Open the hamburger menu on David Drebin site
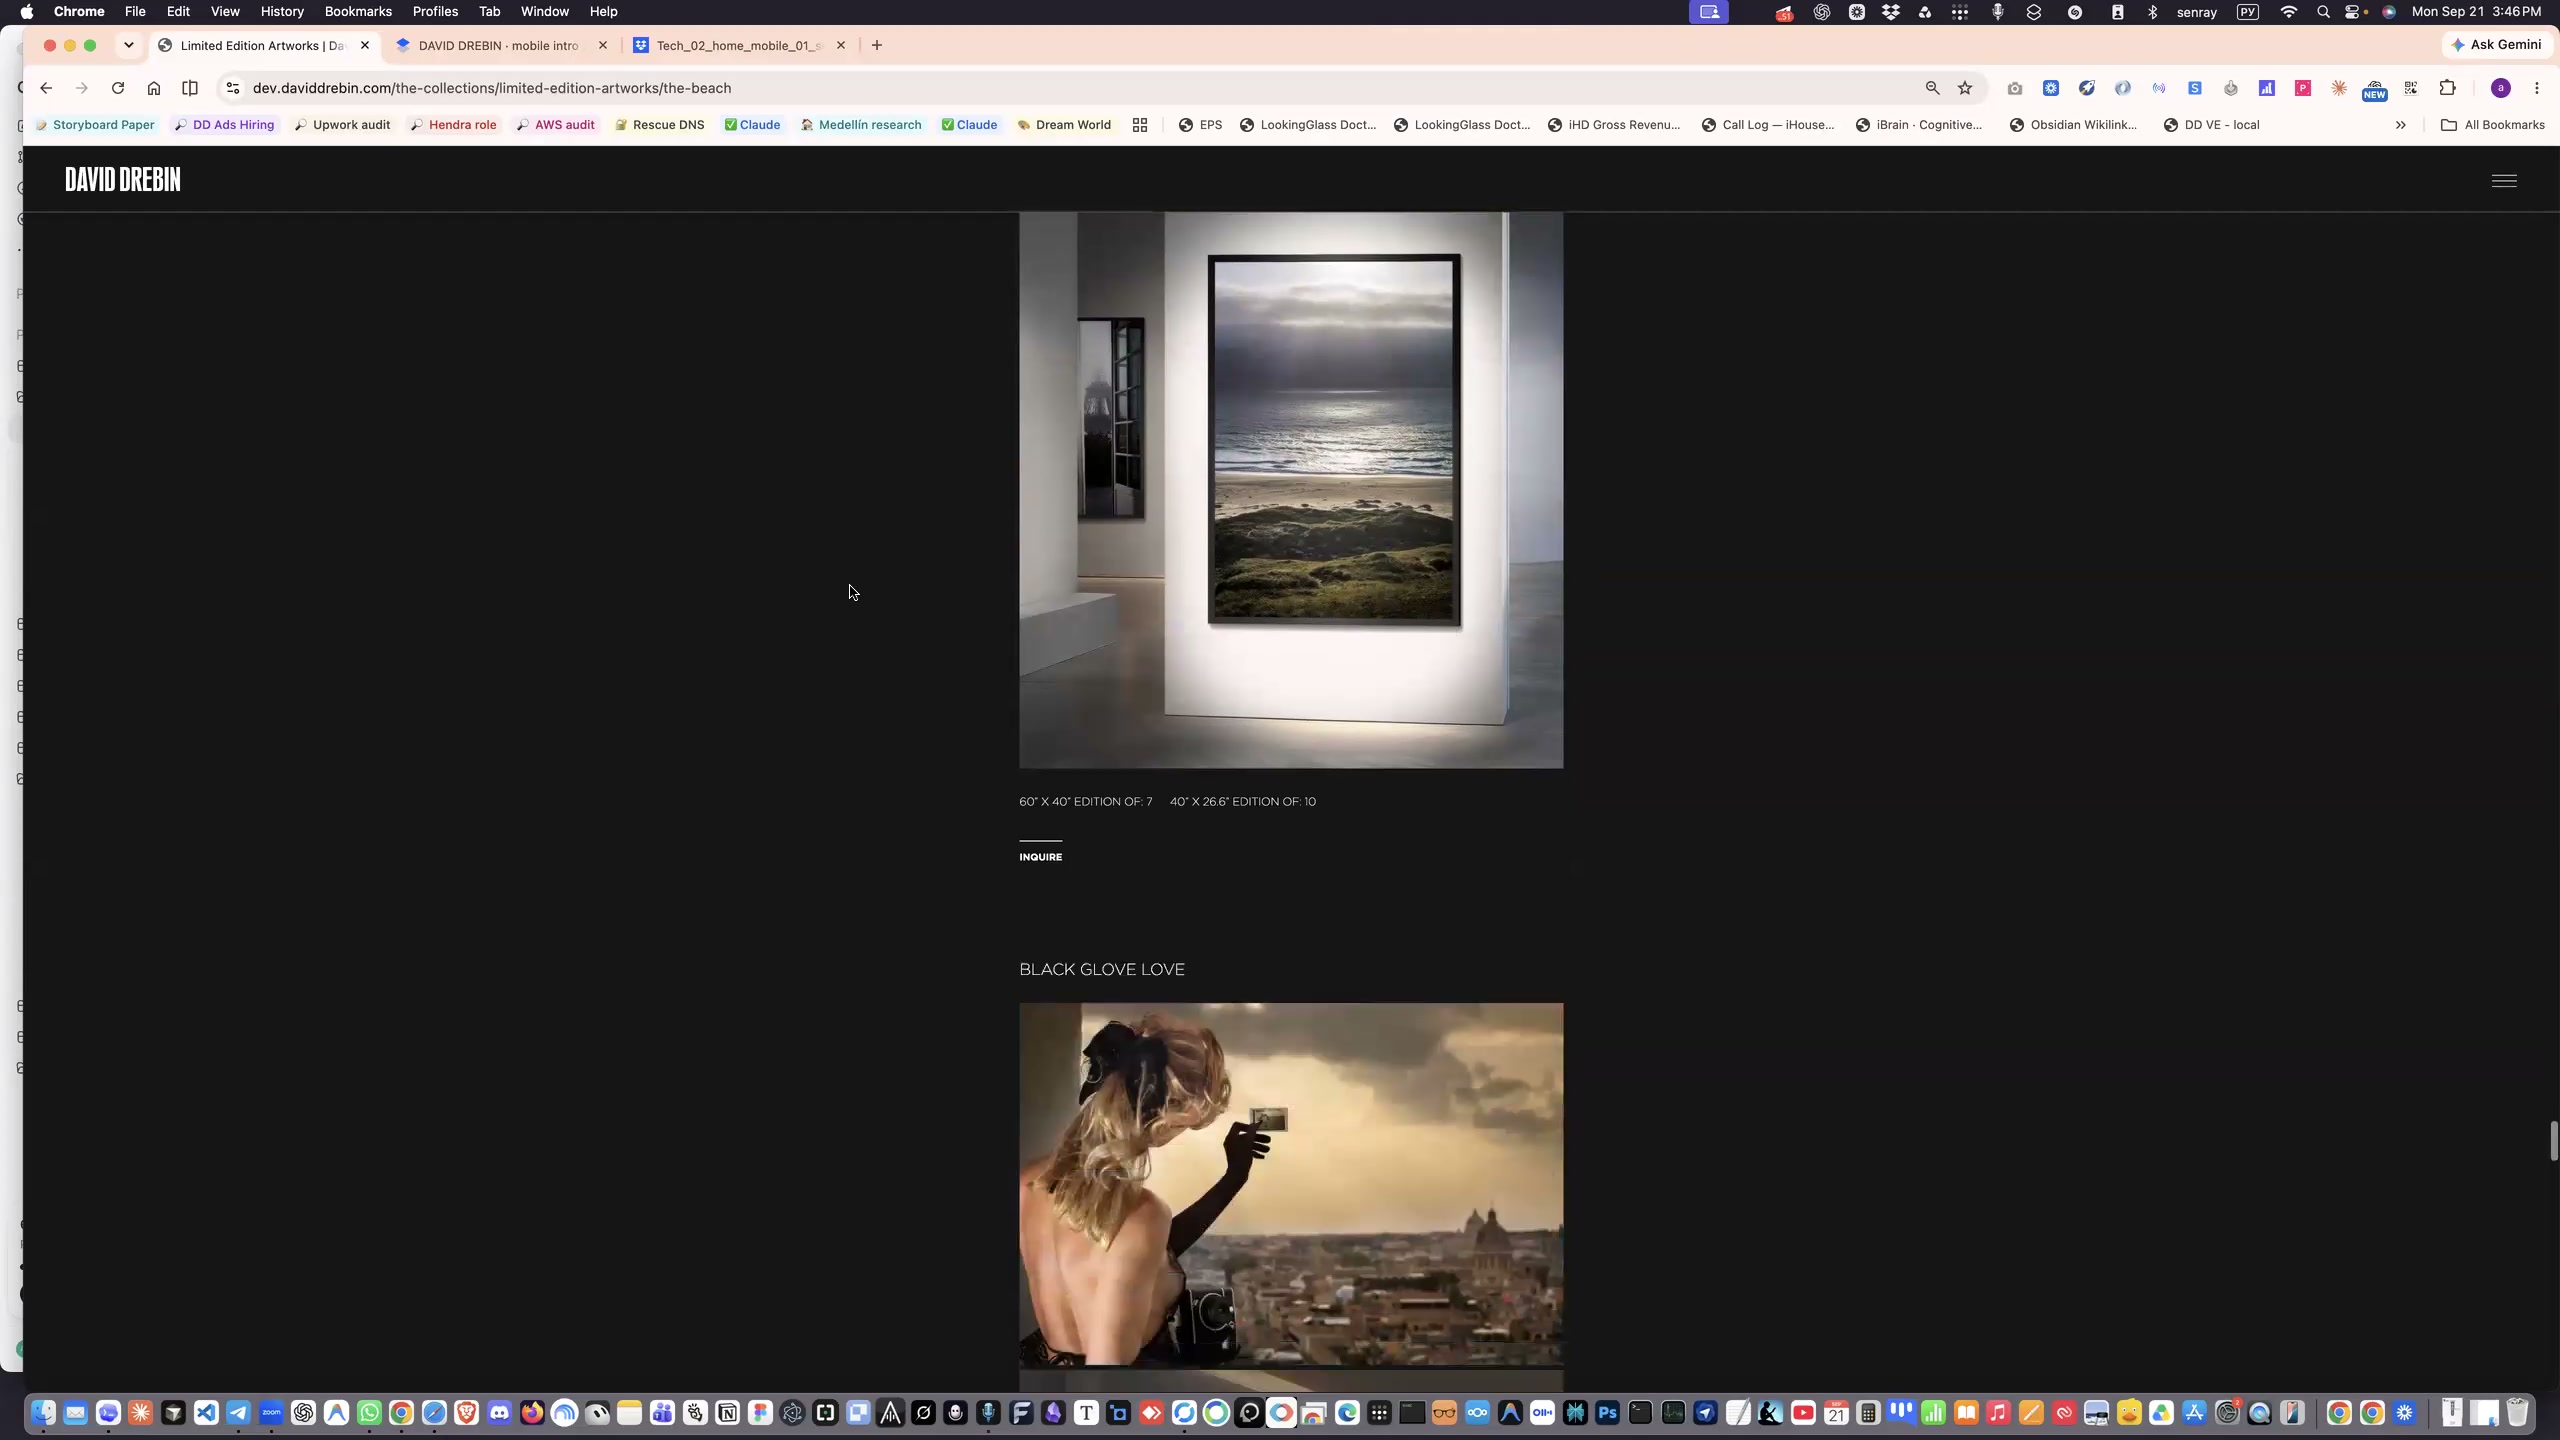This screenshot has width=2560, height=1440. click(2504, 181)
